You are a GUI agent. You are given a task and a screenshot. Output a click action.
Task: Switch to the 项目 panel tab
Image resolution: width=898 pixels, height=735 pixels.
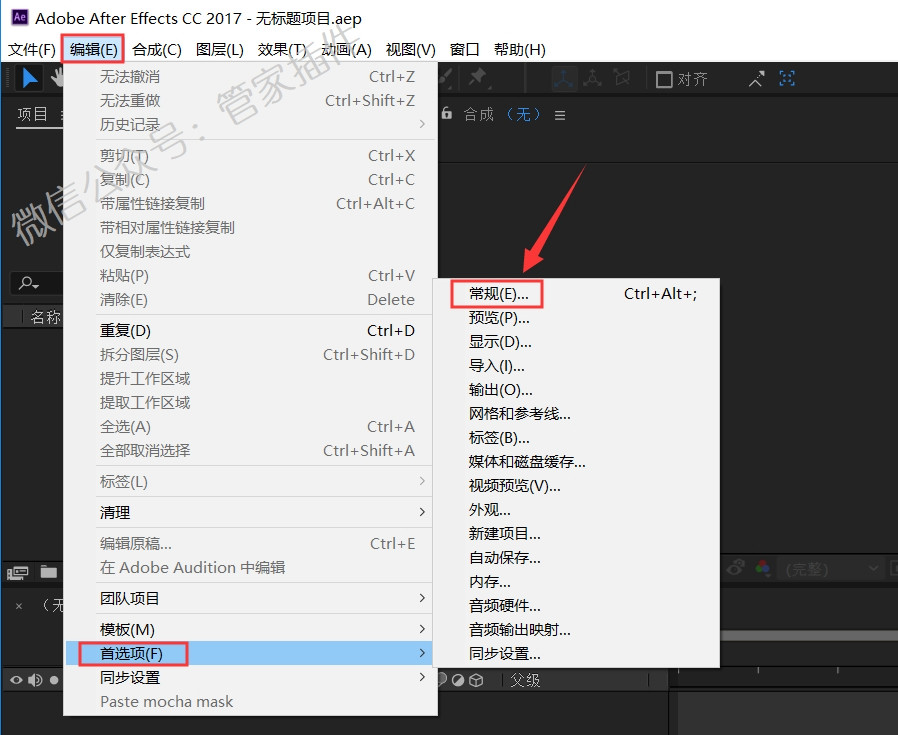coord(32,114)
